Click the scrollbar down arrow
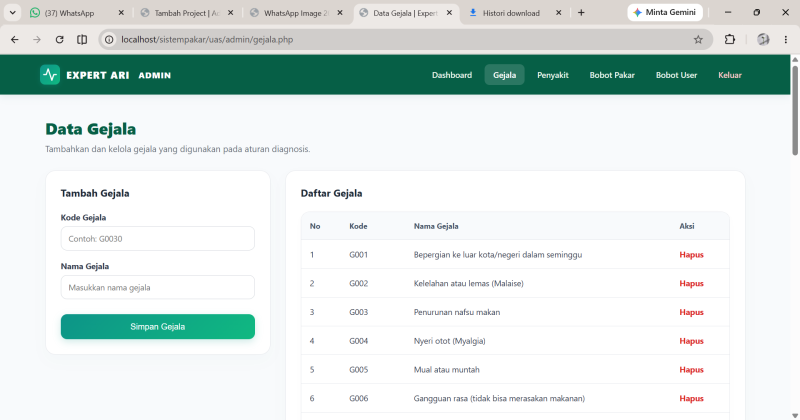800x420 pixels. tap(795, 415)
